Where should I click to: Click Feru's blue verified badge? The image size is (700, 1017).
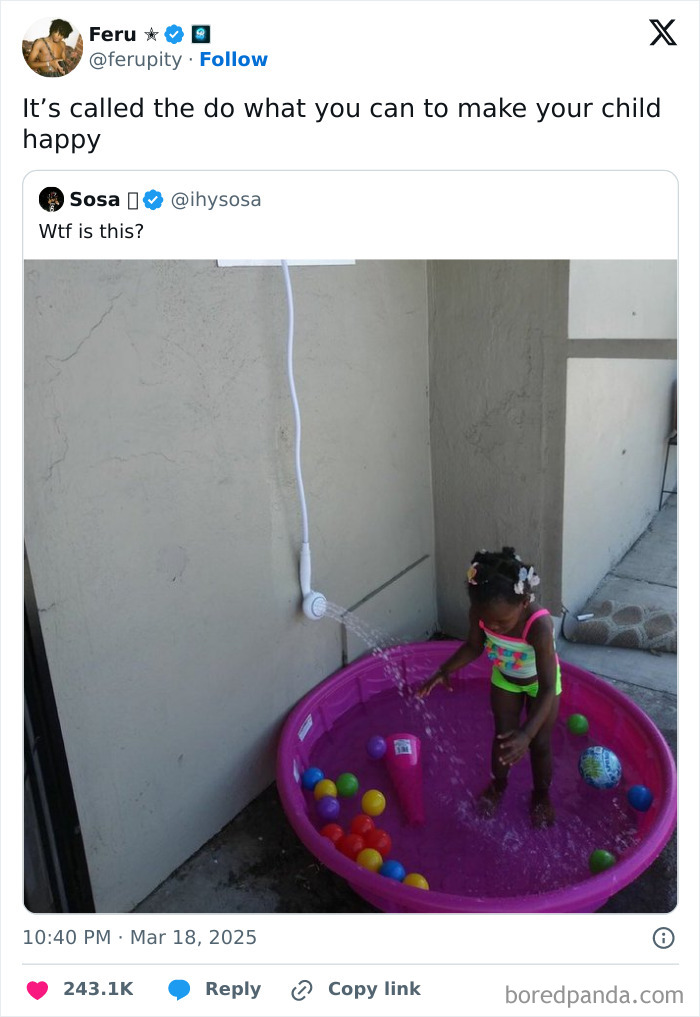pos(174,34)
